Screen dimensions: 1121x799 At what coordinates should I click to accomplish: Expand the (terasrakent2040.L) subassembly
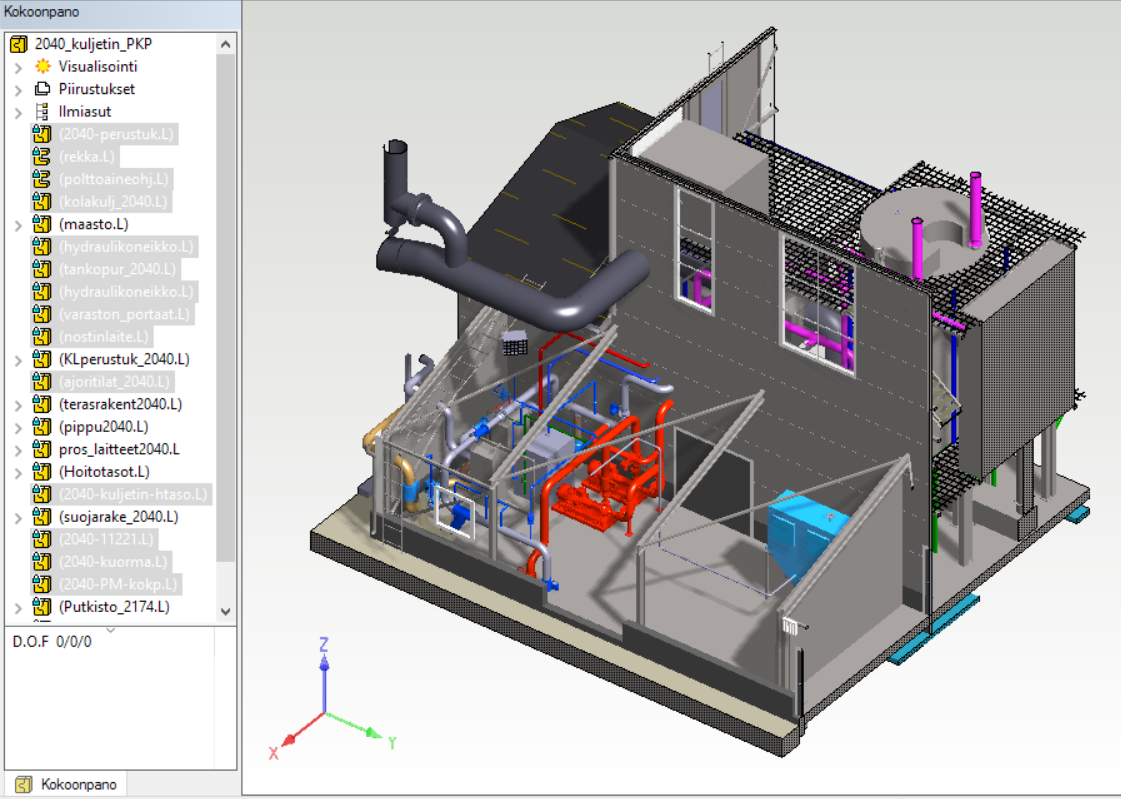18,405
